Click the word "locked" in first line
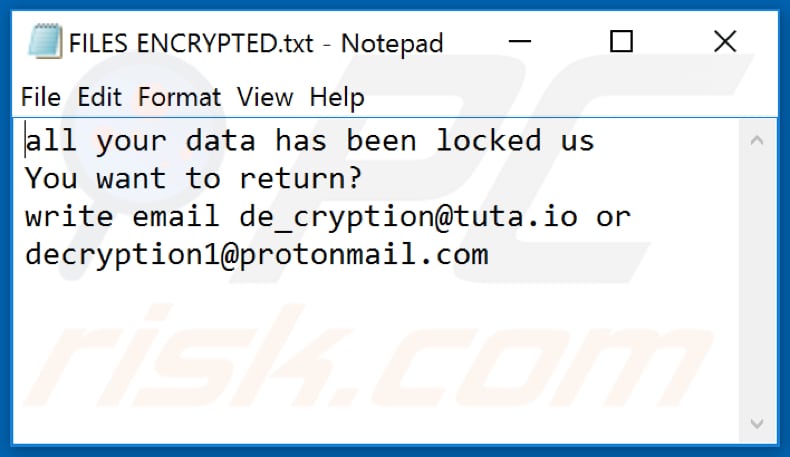 (488, 141)
